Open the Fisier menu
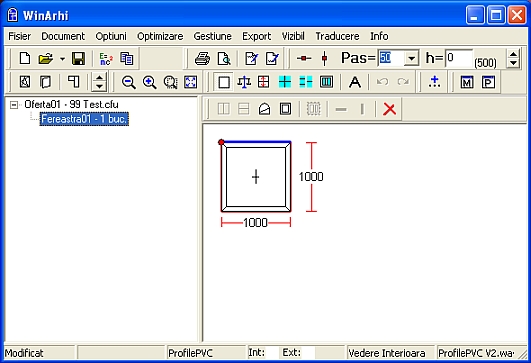Screen dimensions: 531x363 (20, 36)
